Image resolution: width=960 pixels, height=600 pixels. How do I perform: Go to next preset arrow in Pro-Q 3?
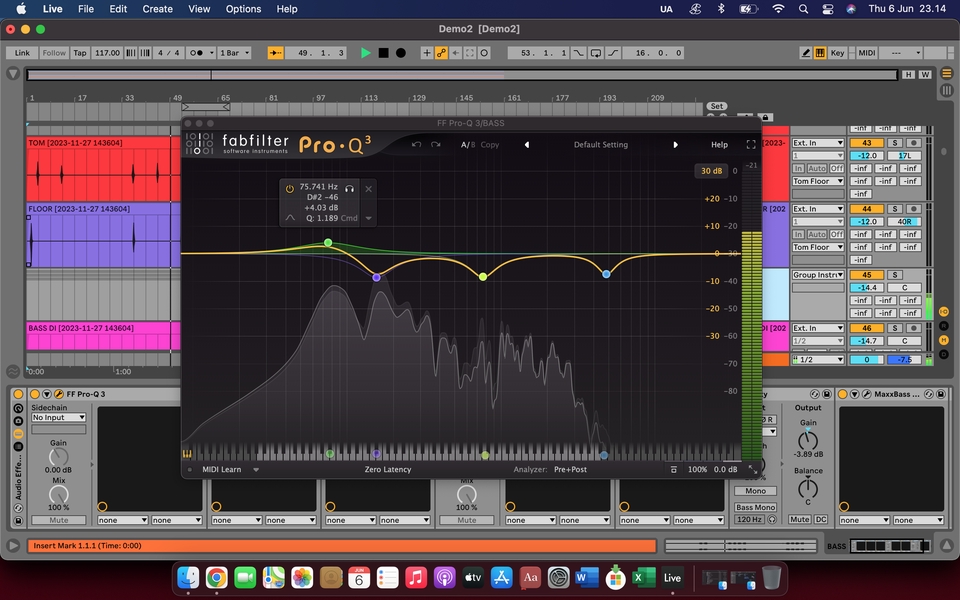[675, 145]
